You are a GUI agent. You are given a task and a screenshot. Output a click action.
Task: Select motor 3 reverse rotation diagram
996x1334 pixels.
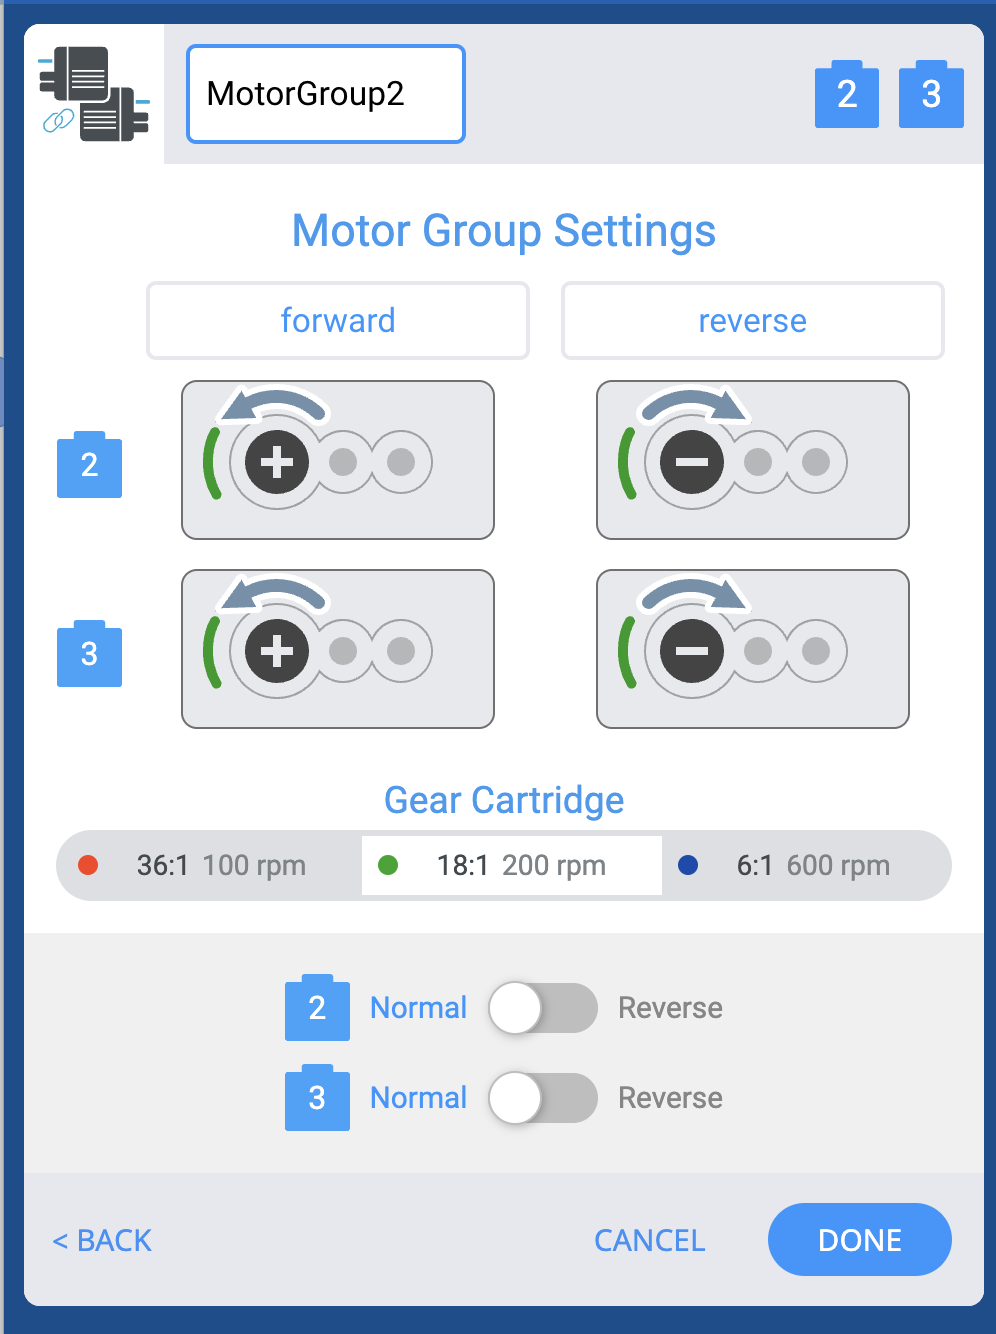pos(752,649)
